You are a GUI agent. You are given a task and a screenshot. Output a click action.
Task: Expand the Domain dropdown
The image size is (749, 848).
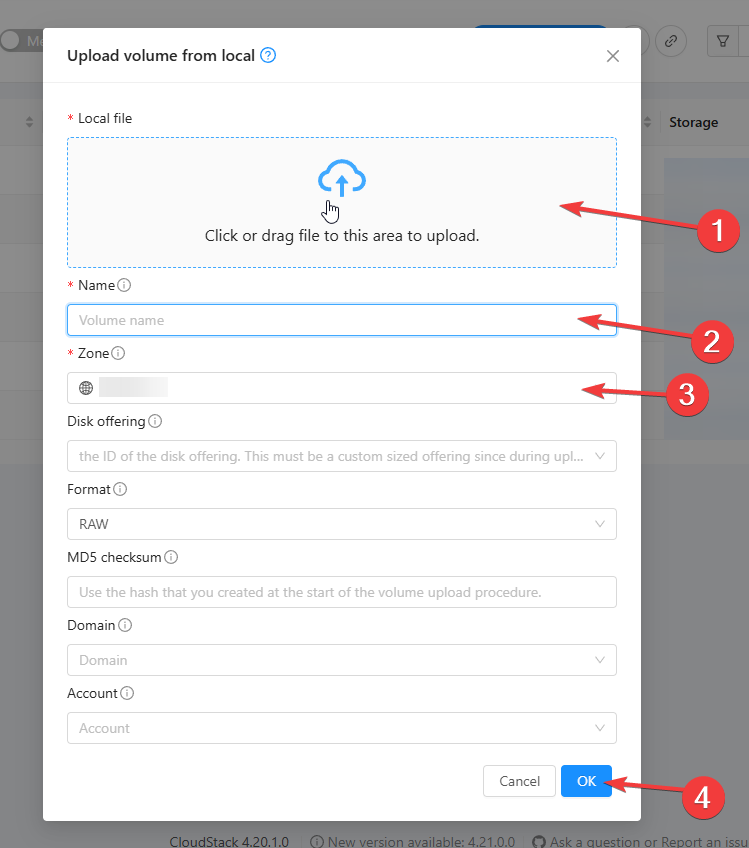tap(340, 660)
